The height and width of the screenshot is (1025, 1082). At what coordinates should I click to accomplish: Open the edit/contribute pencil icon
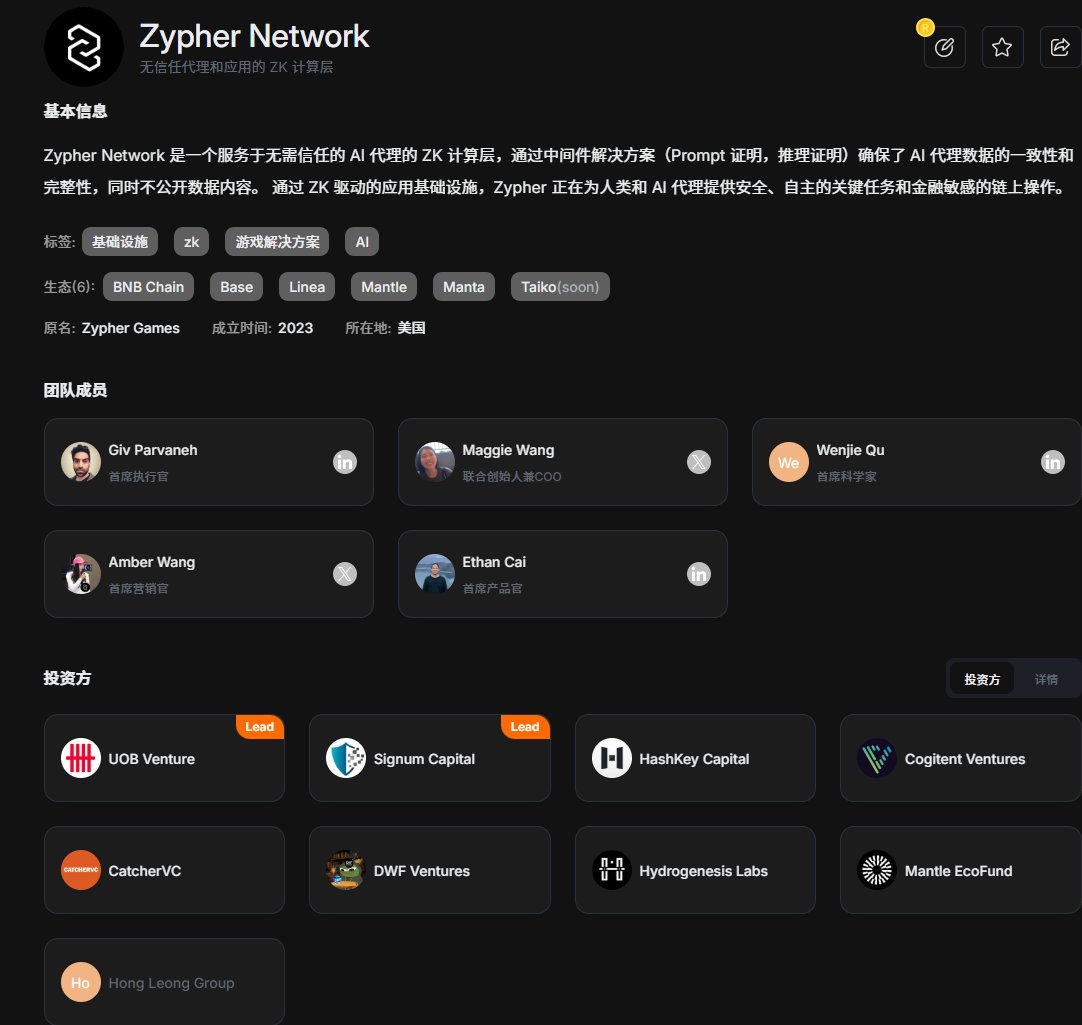coord(944,47)
